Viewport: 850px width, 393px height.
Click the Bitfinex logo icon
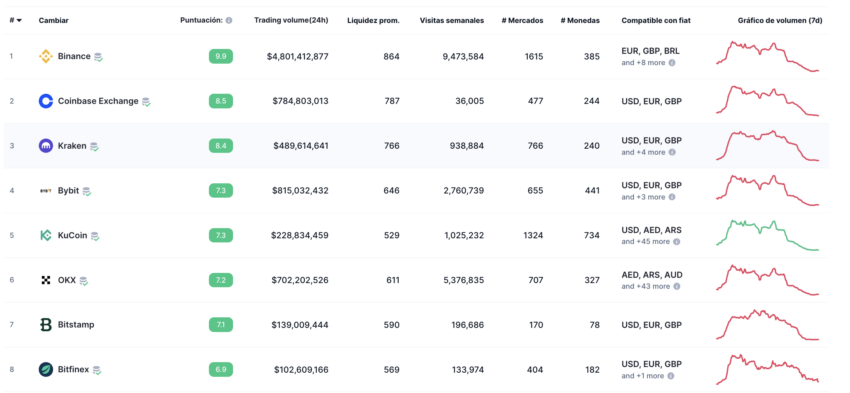[46, 370]
